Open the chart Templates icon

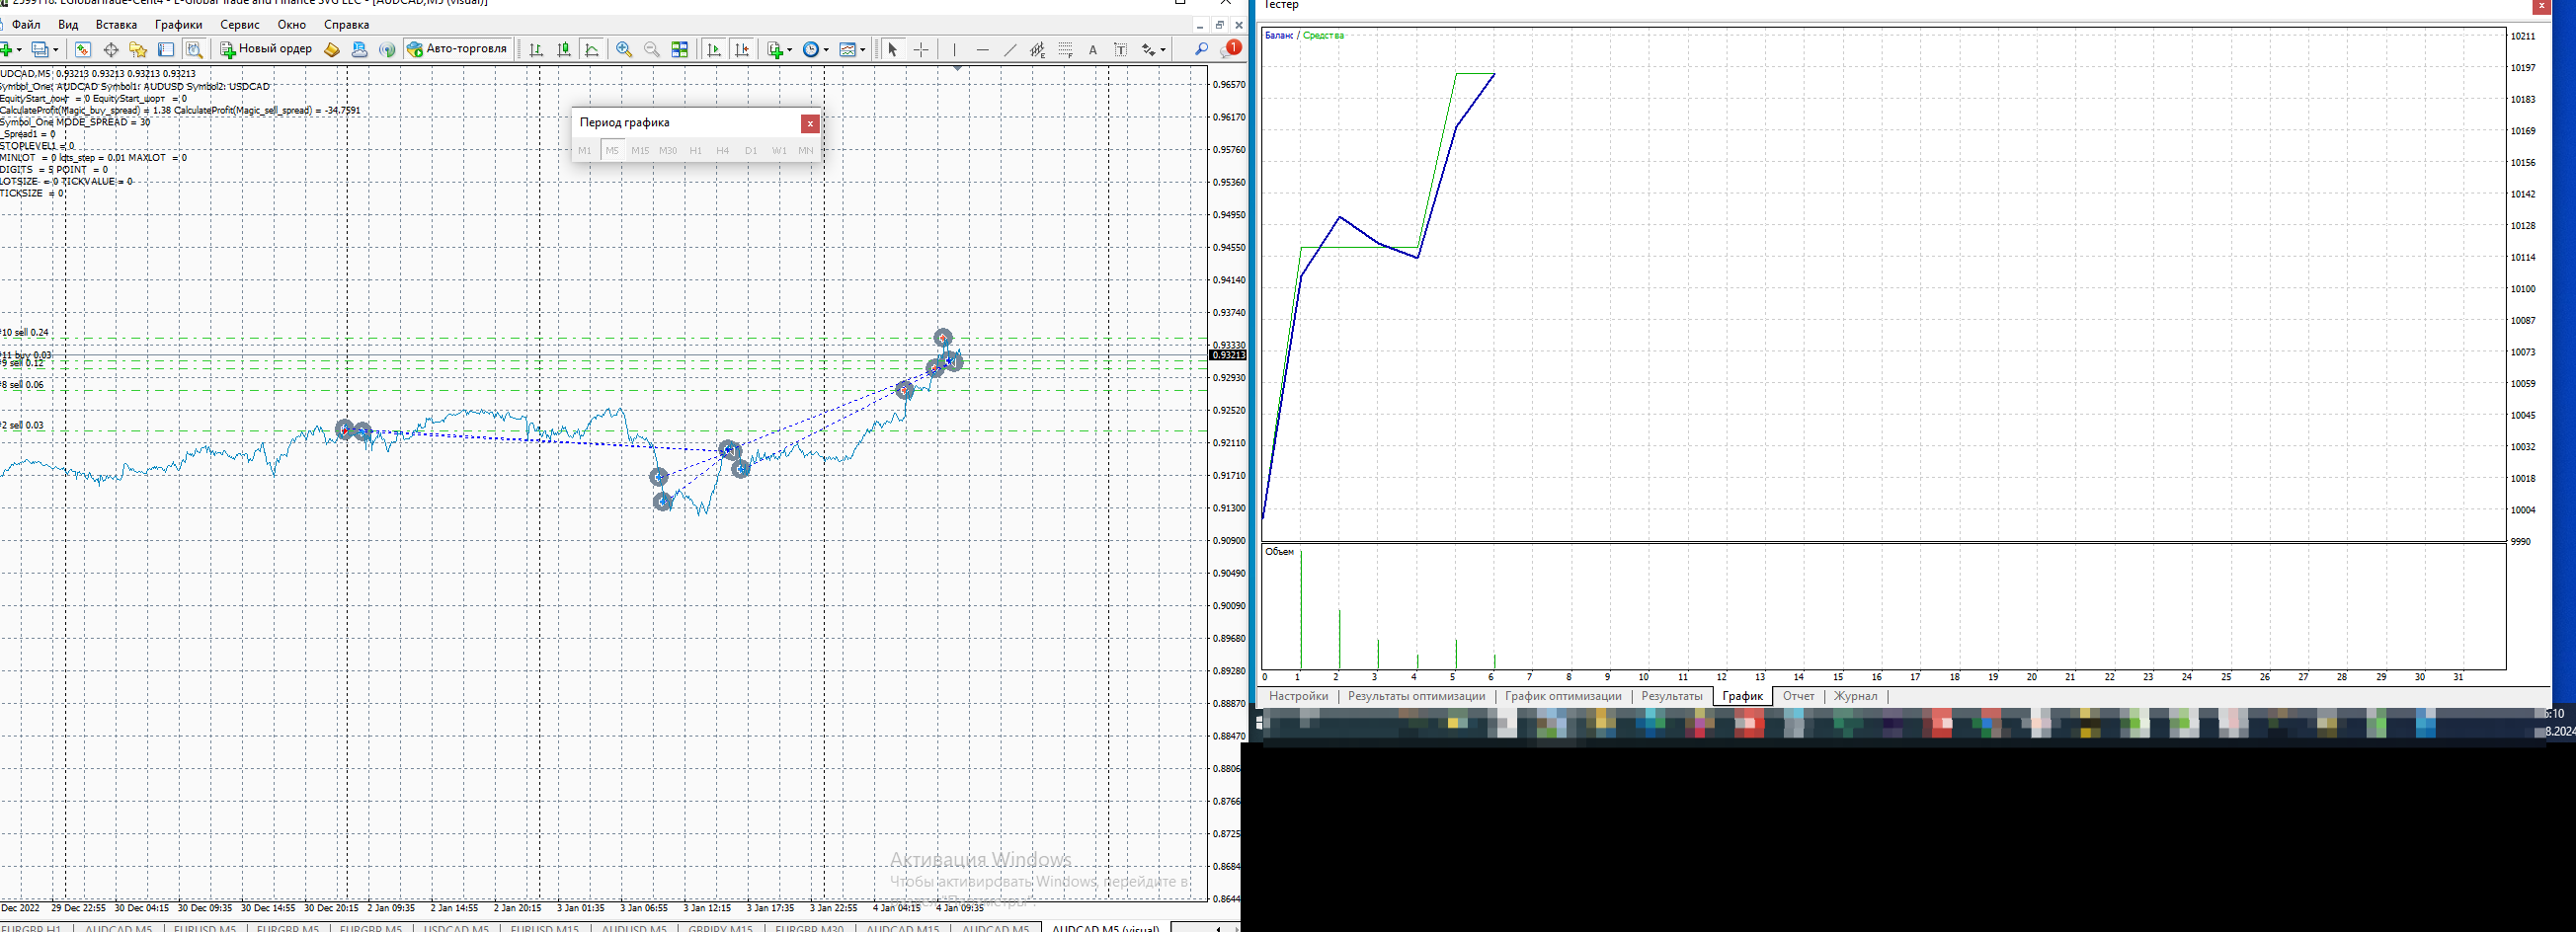[848, 49]
